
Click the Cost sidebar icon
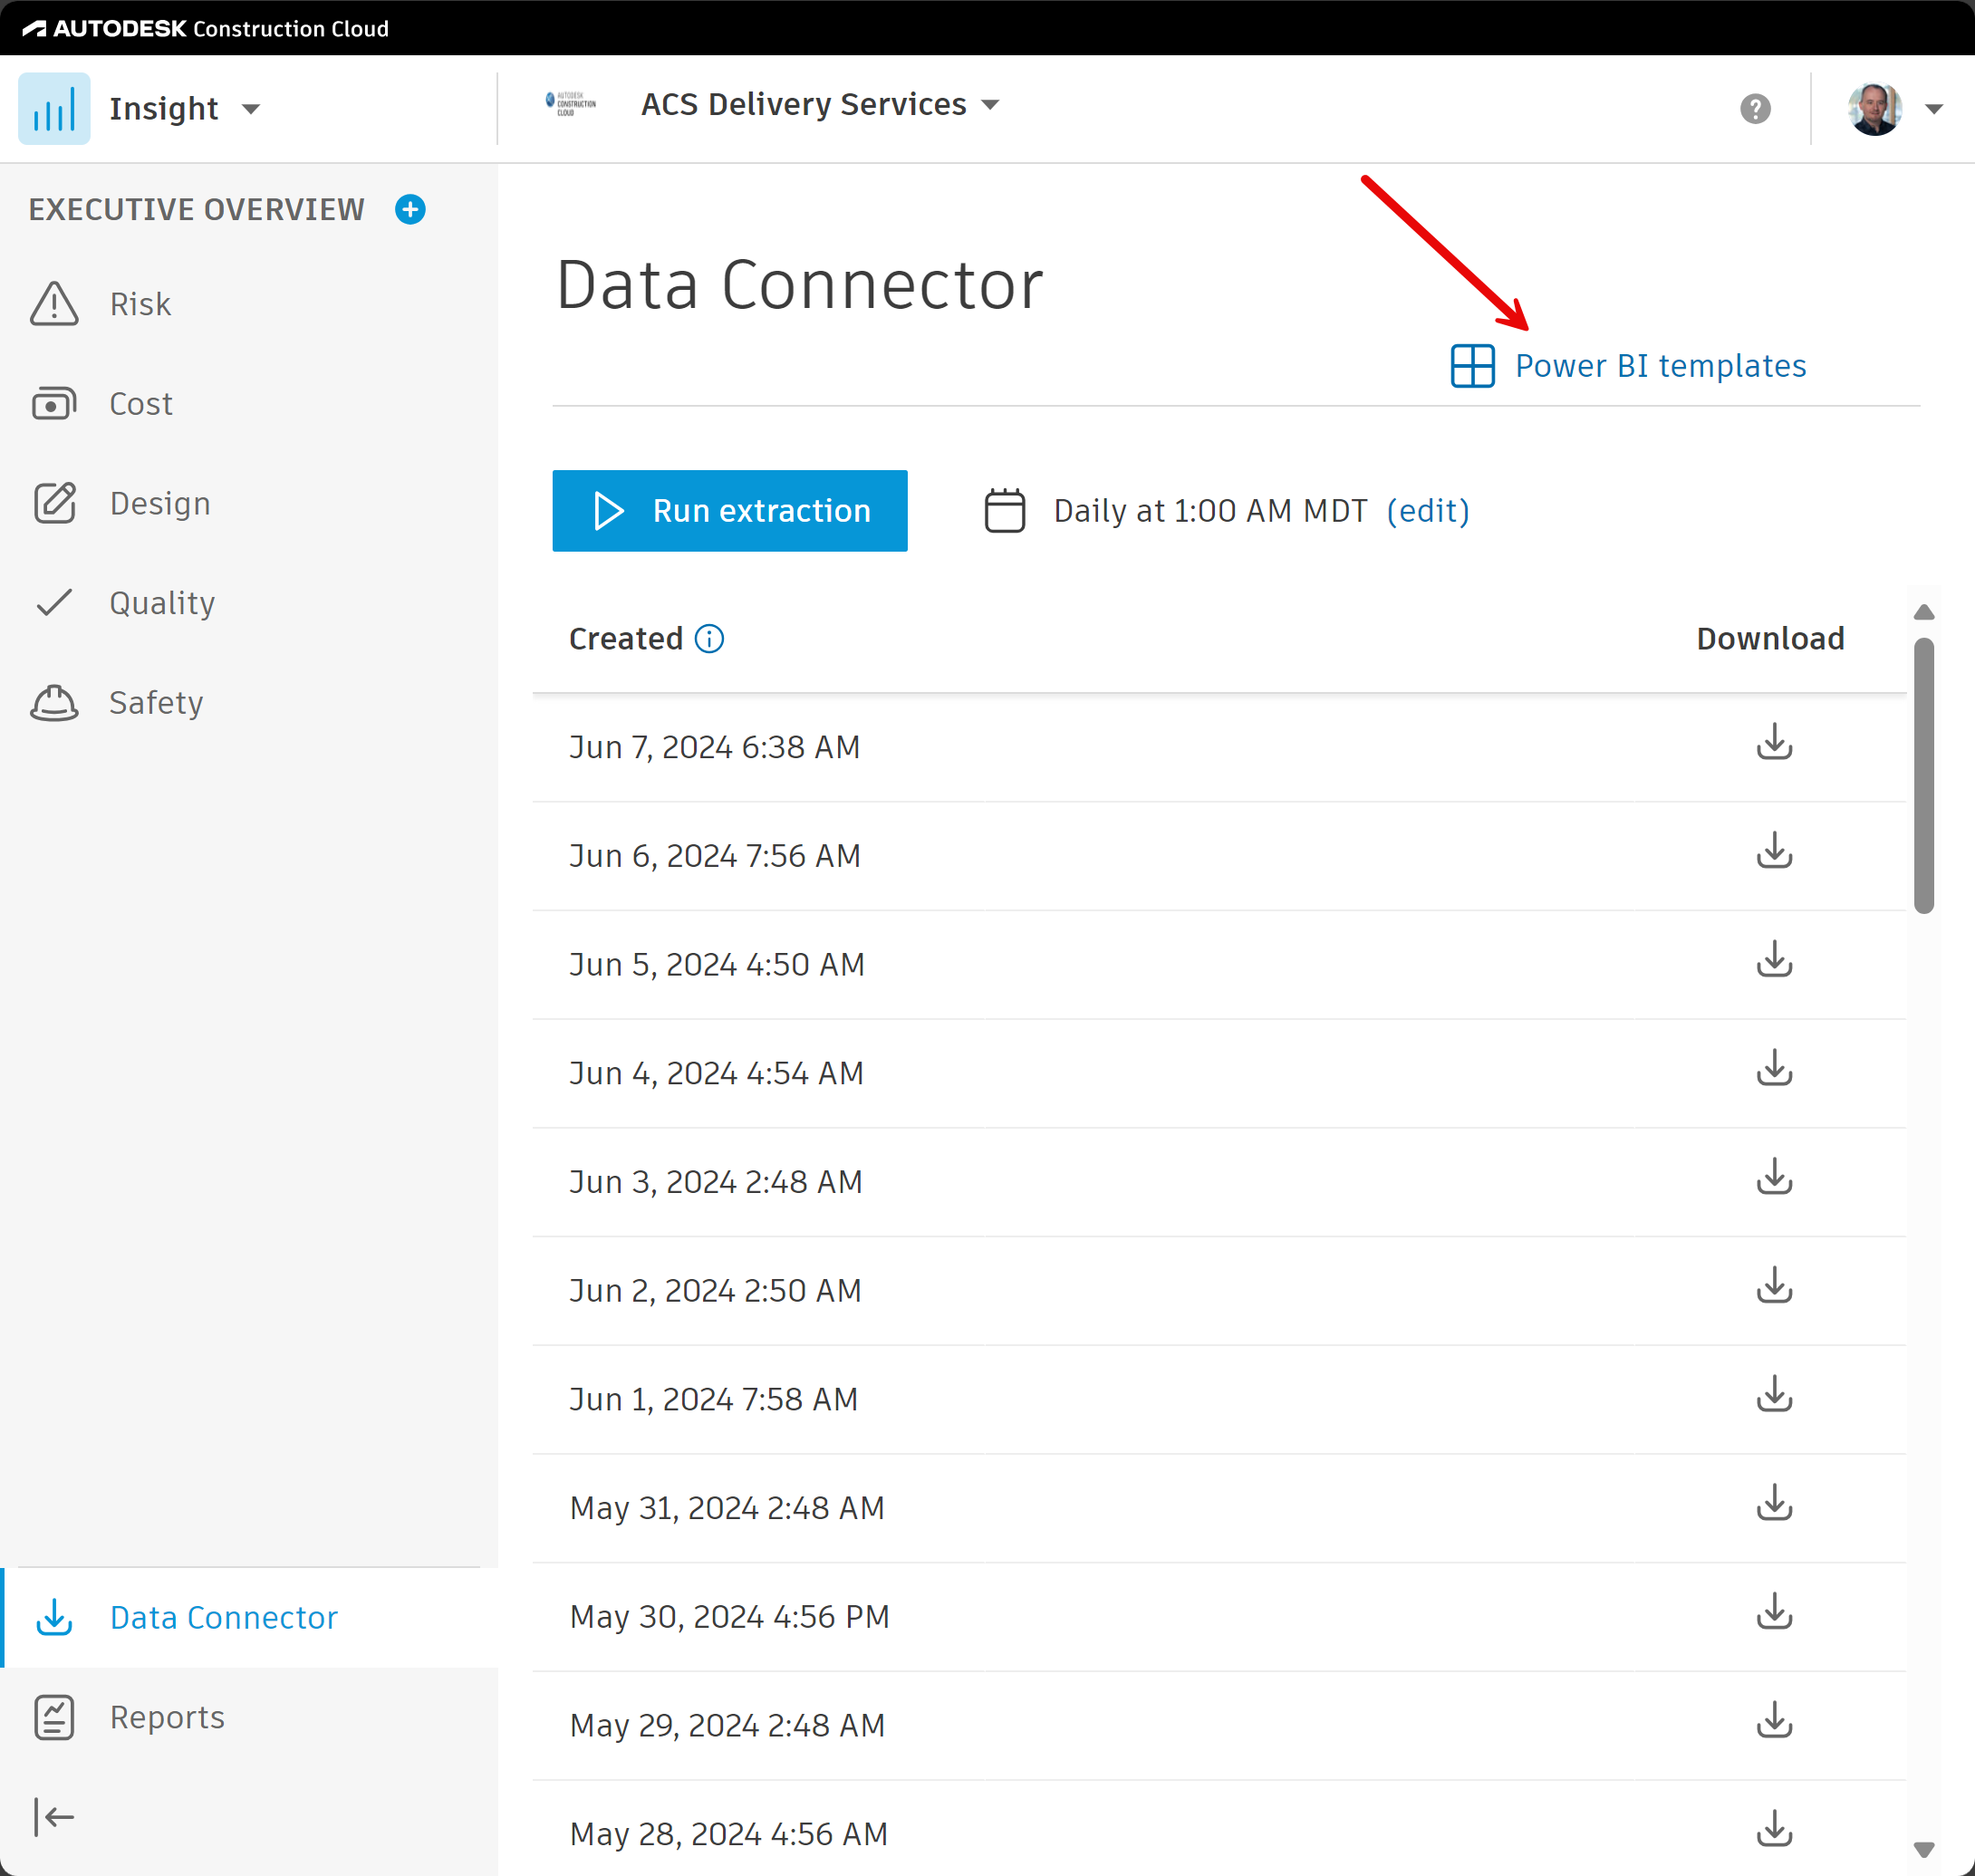(54, 402)
